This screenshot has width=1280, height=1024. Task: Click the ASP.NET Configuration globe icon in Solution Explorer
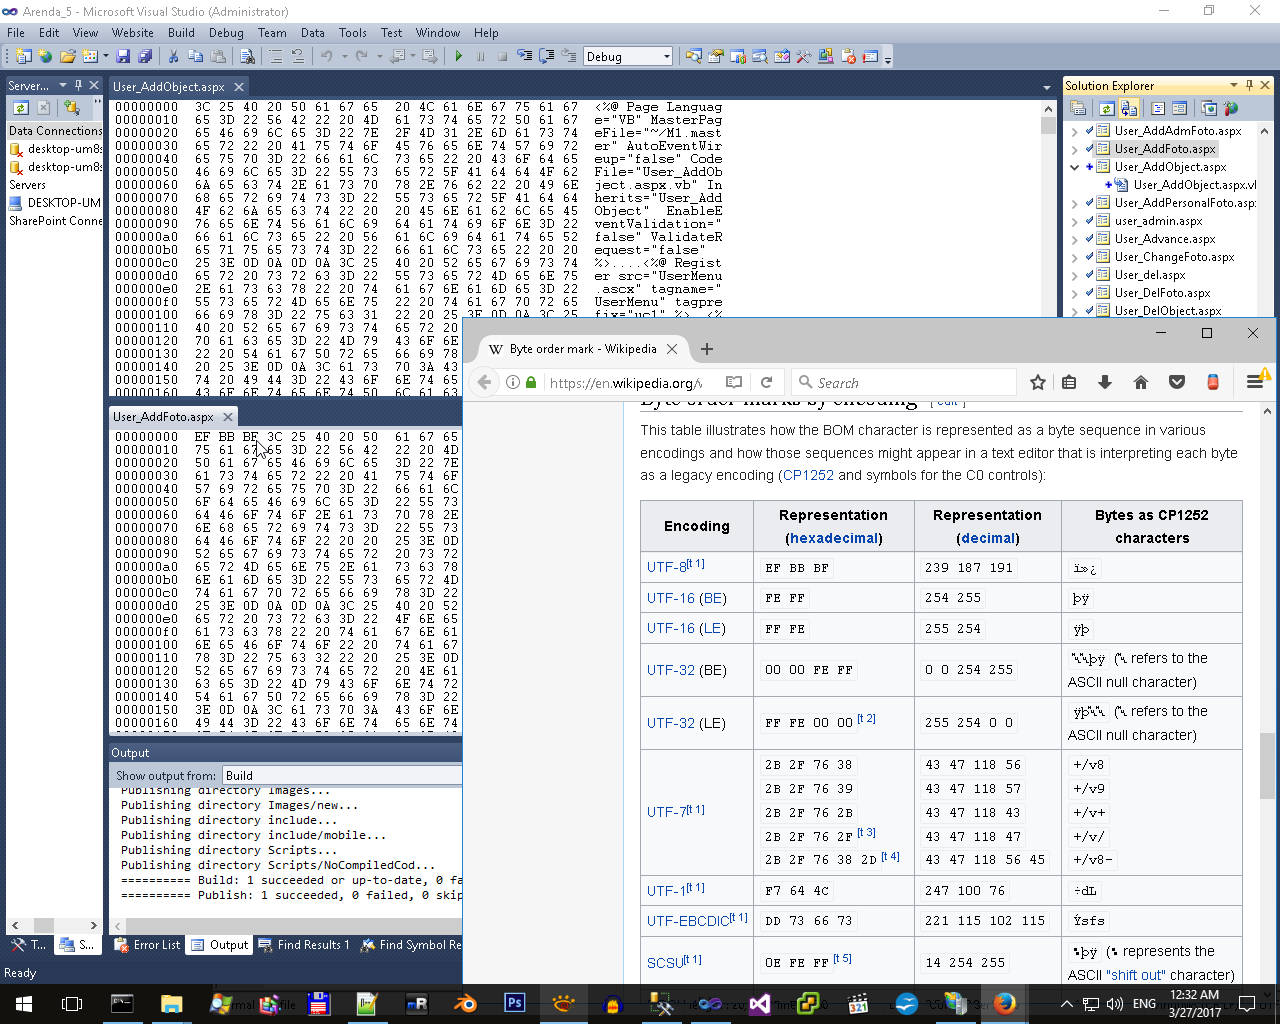tap(1231, 108)
